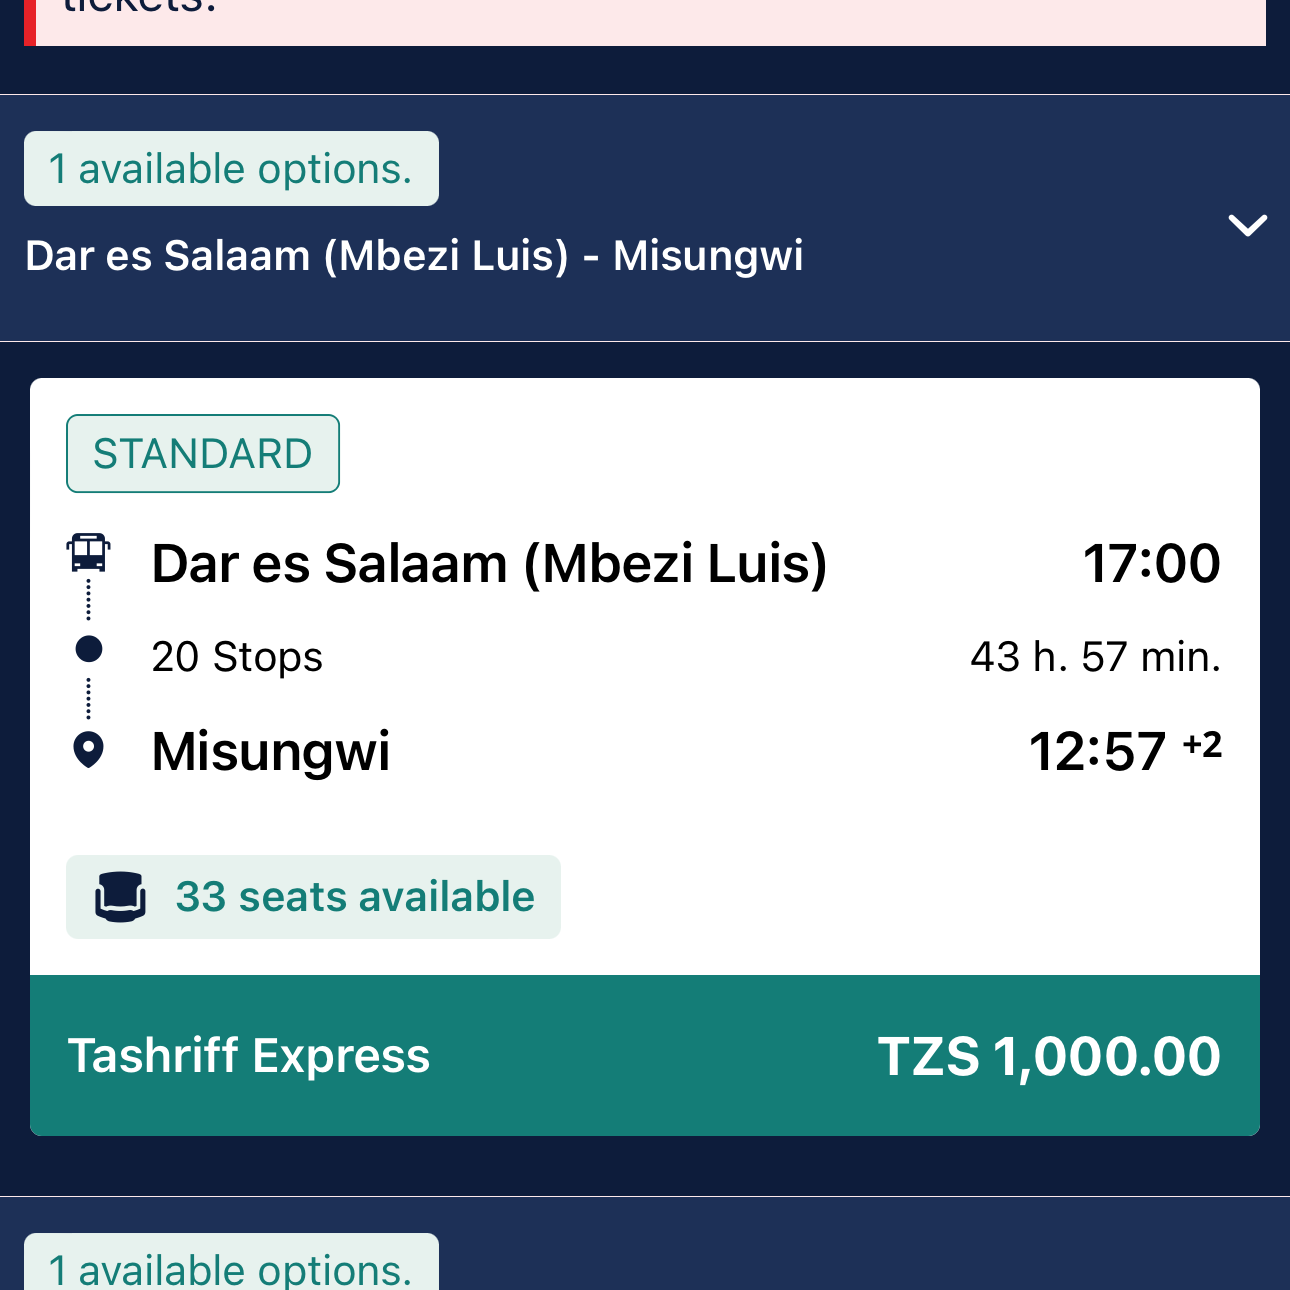Collapse the route section using the chevron arrow
The width and height of the screenshot is (1290, 1290).
pyautogui.click(x=1247, y=225)
